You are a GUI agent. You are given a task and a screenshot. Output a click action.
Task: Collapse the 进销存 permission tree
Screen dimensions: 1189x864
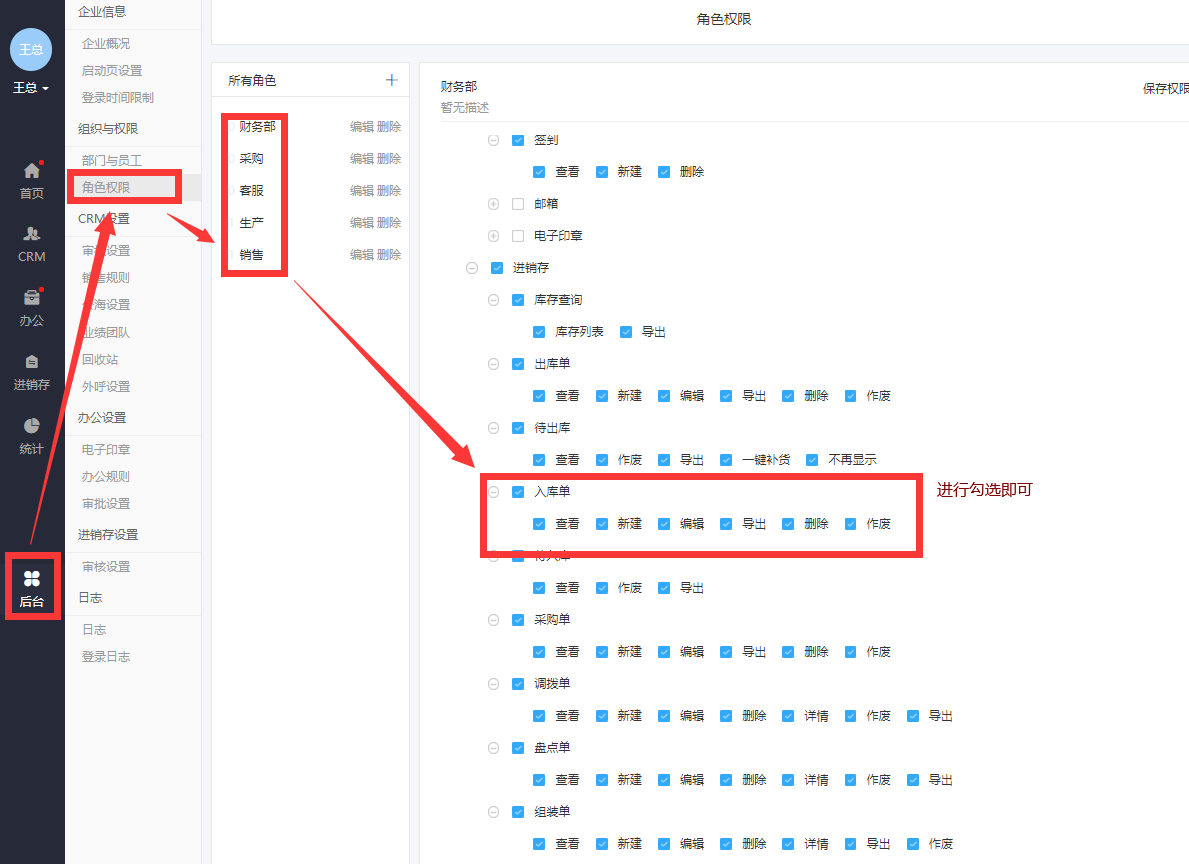pos(472,268)
